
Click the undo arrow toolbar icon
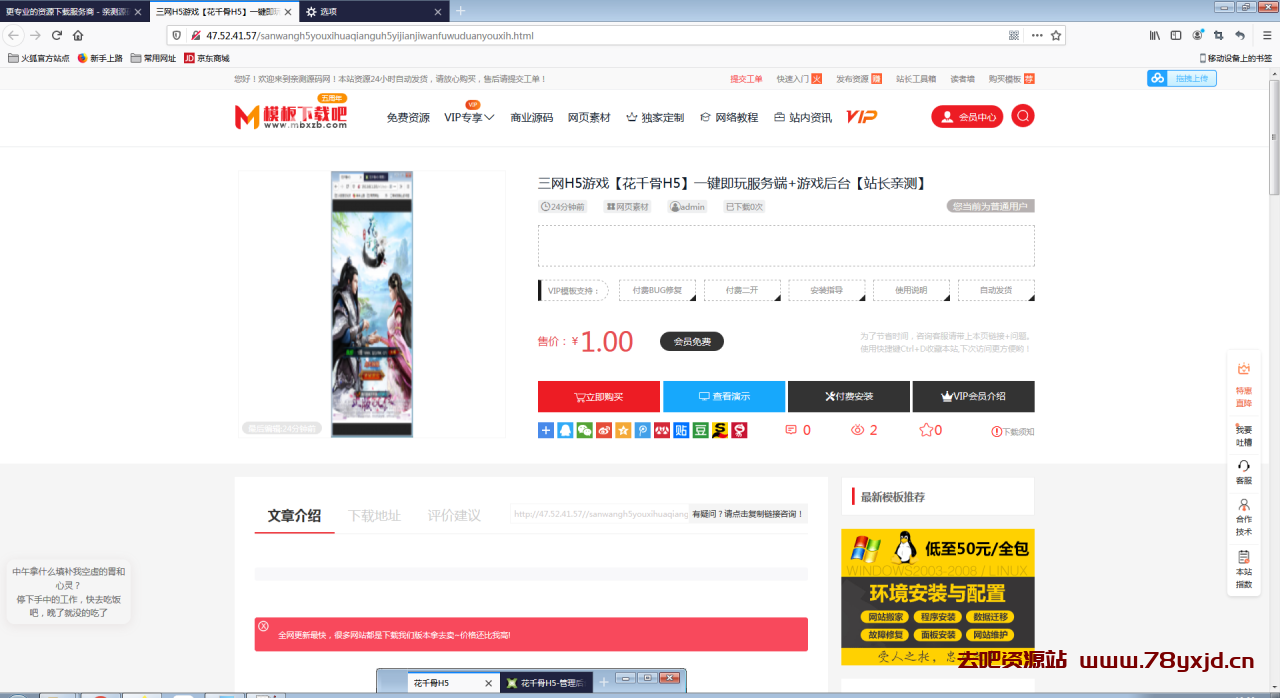1240,35
